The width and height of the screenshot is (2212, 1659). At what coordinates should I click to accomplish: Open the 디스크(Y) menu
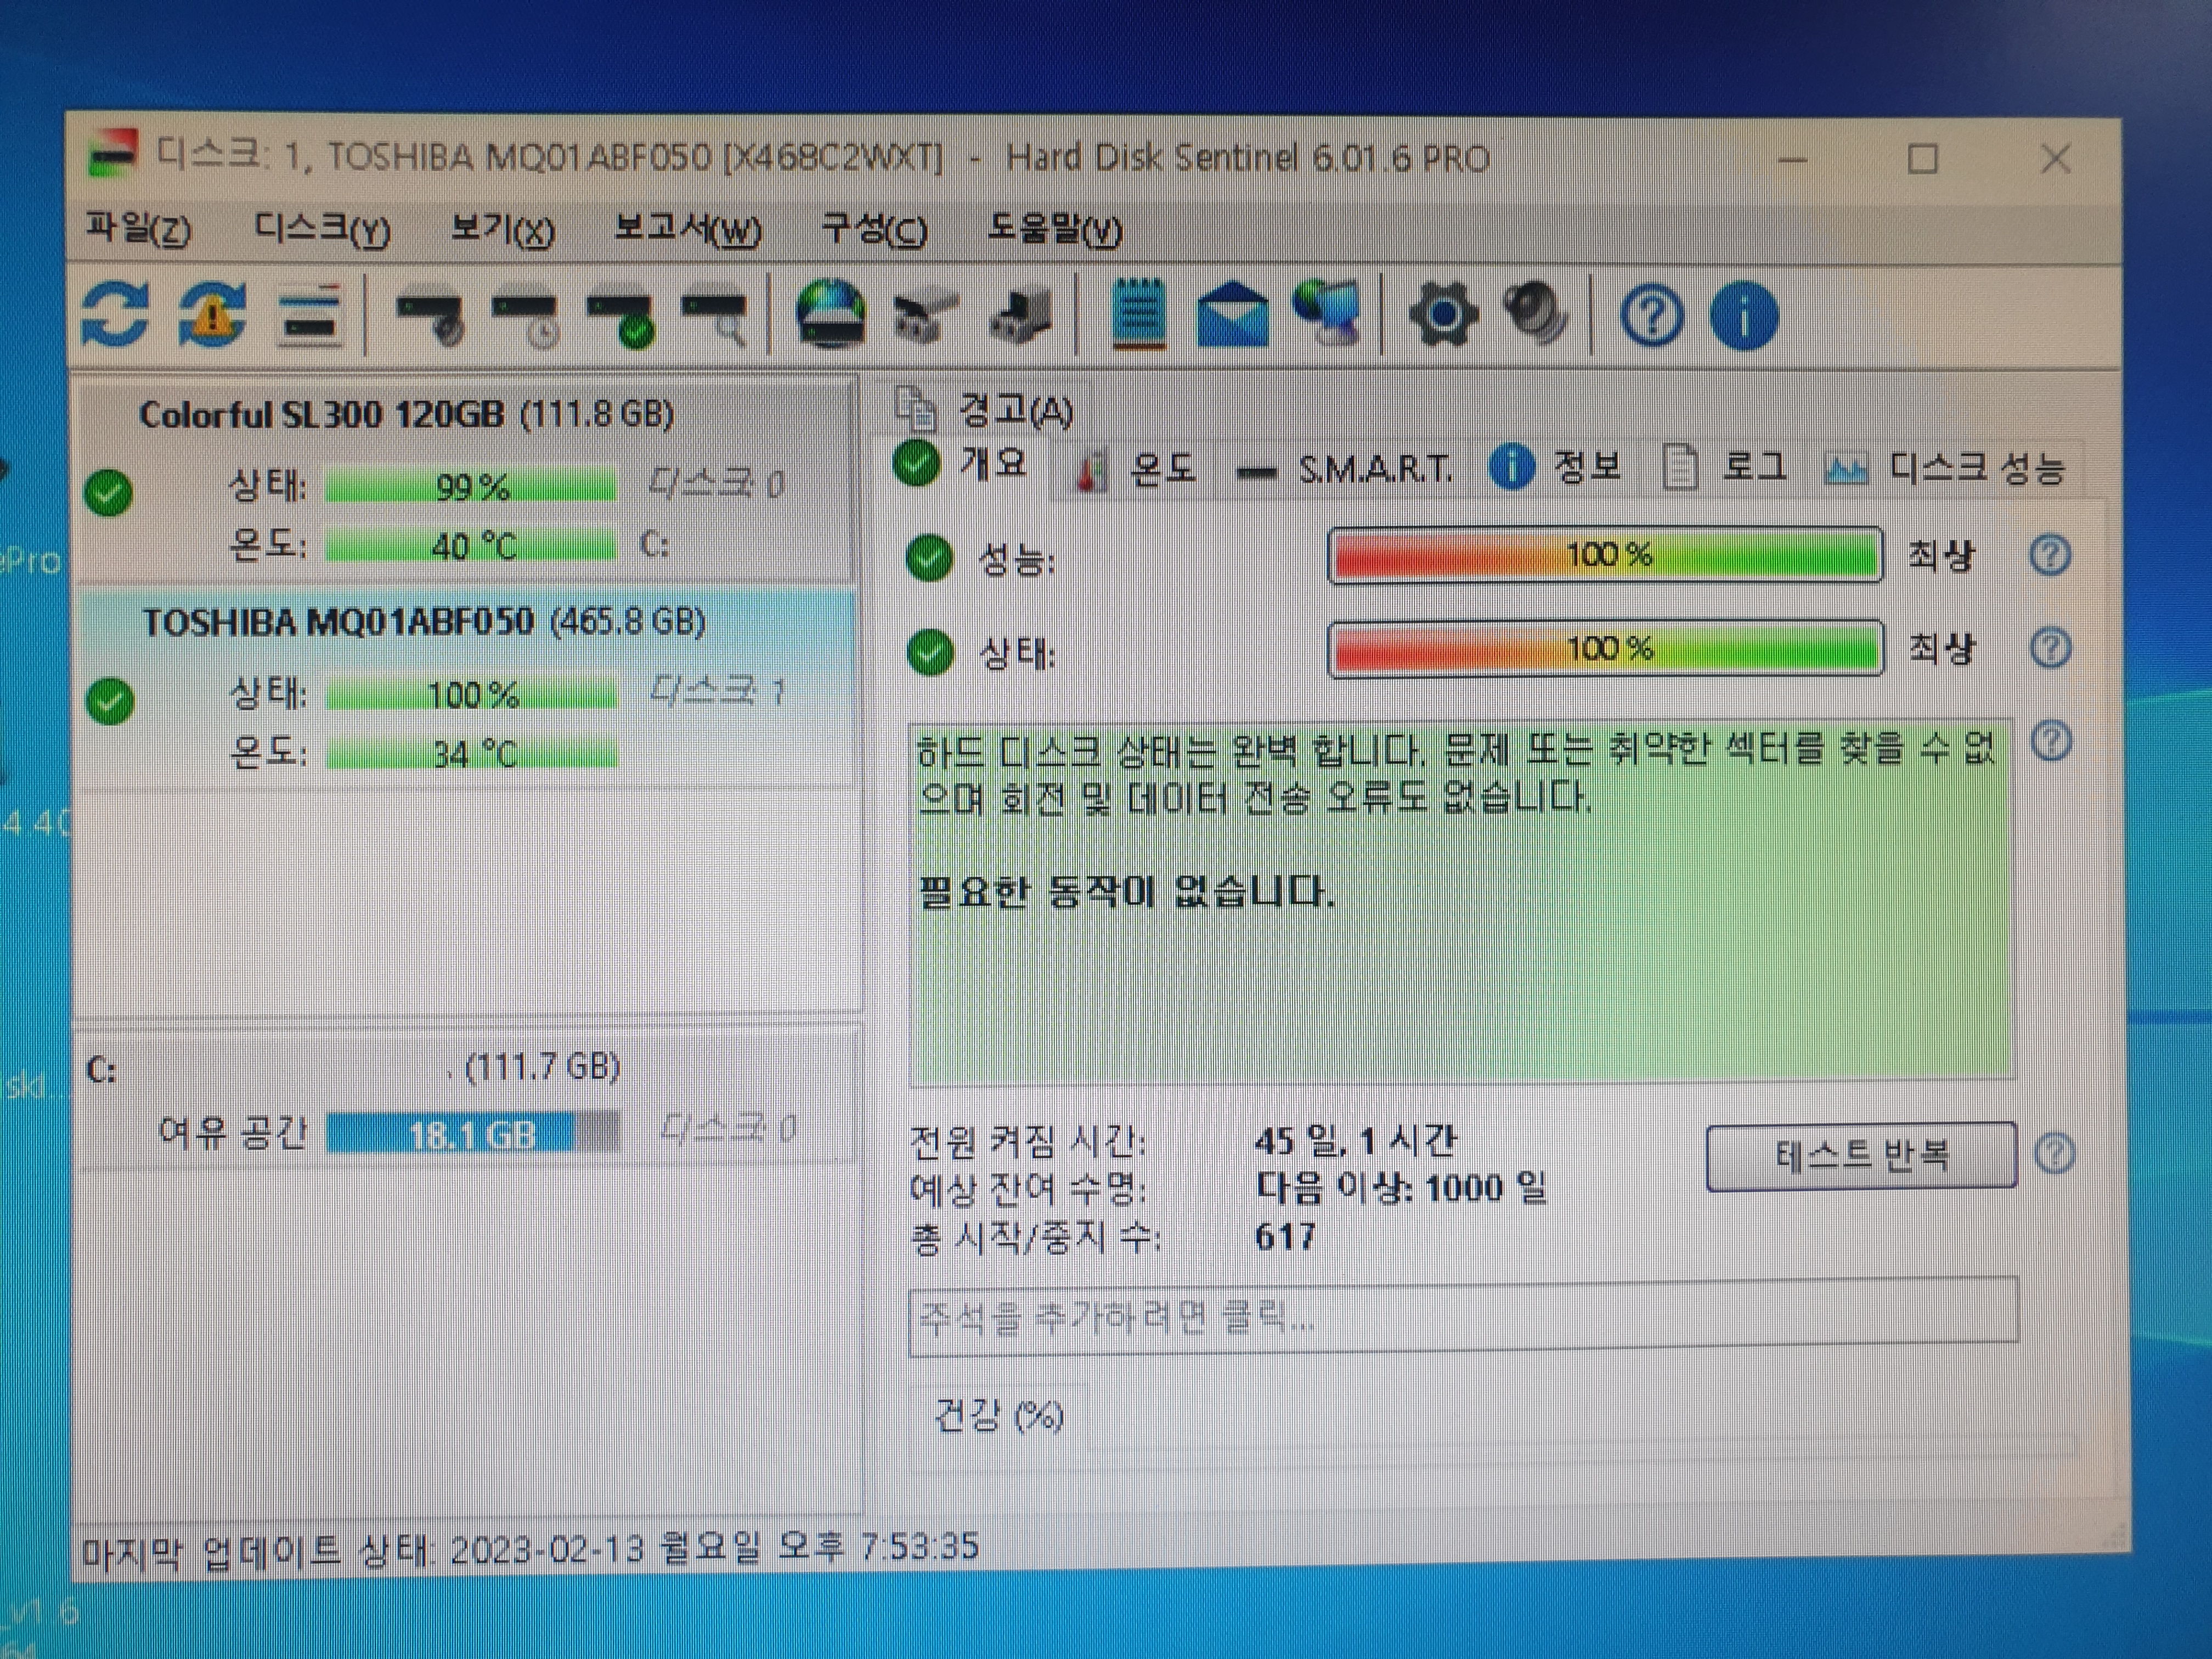[x=323, y=229]
